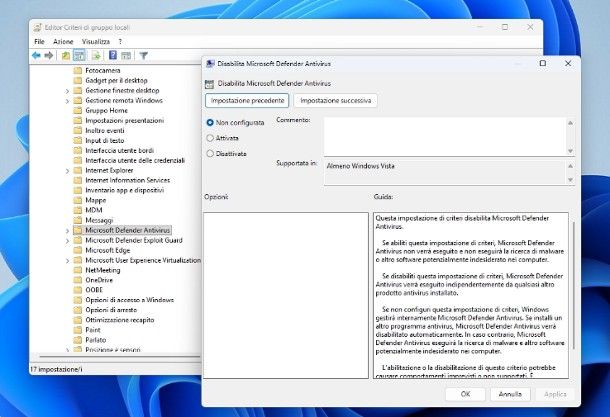The height and width of the screenshot is (417, 610).
Task: Open the Visualizza menu
Action: pyautogui.click(x=96, y=42)
